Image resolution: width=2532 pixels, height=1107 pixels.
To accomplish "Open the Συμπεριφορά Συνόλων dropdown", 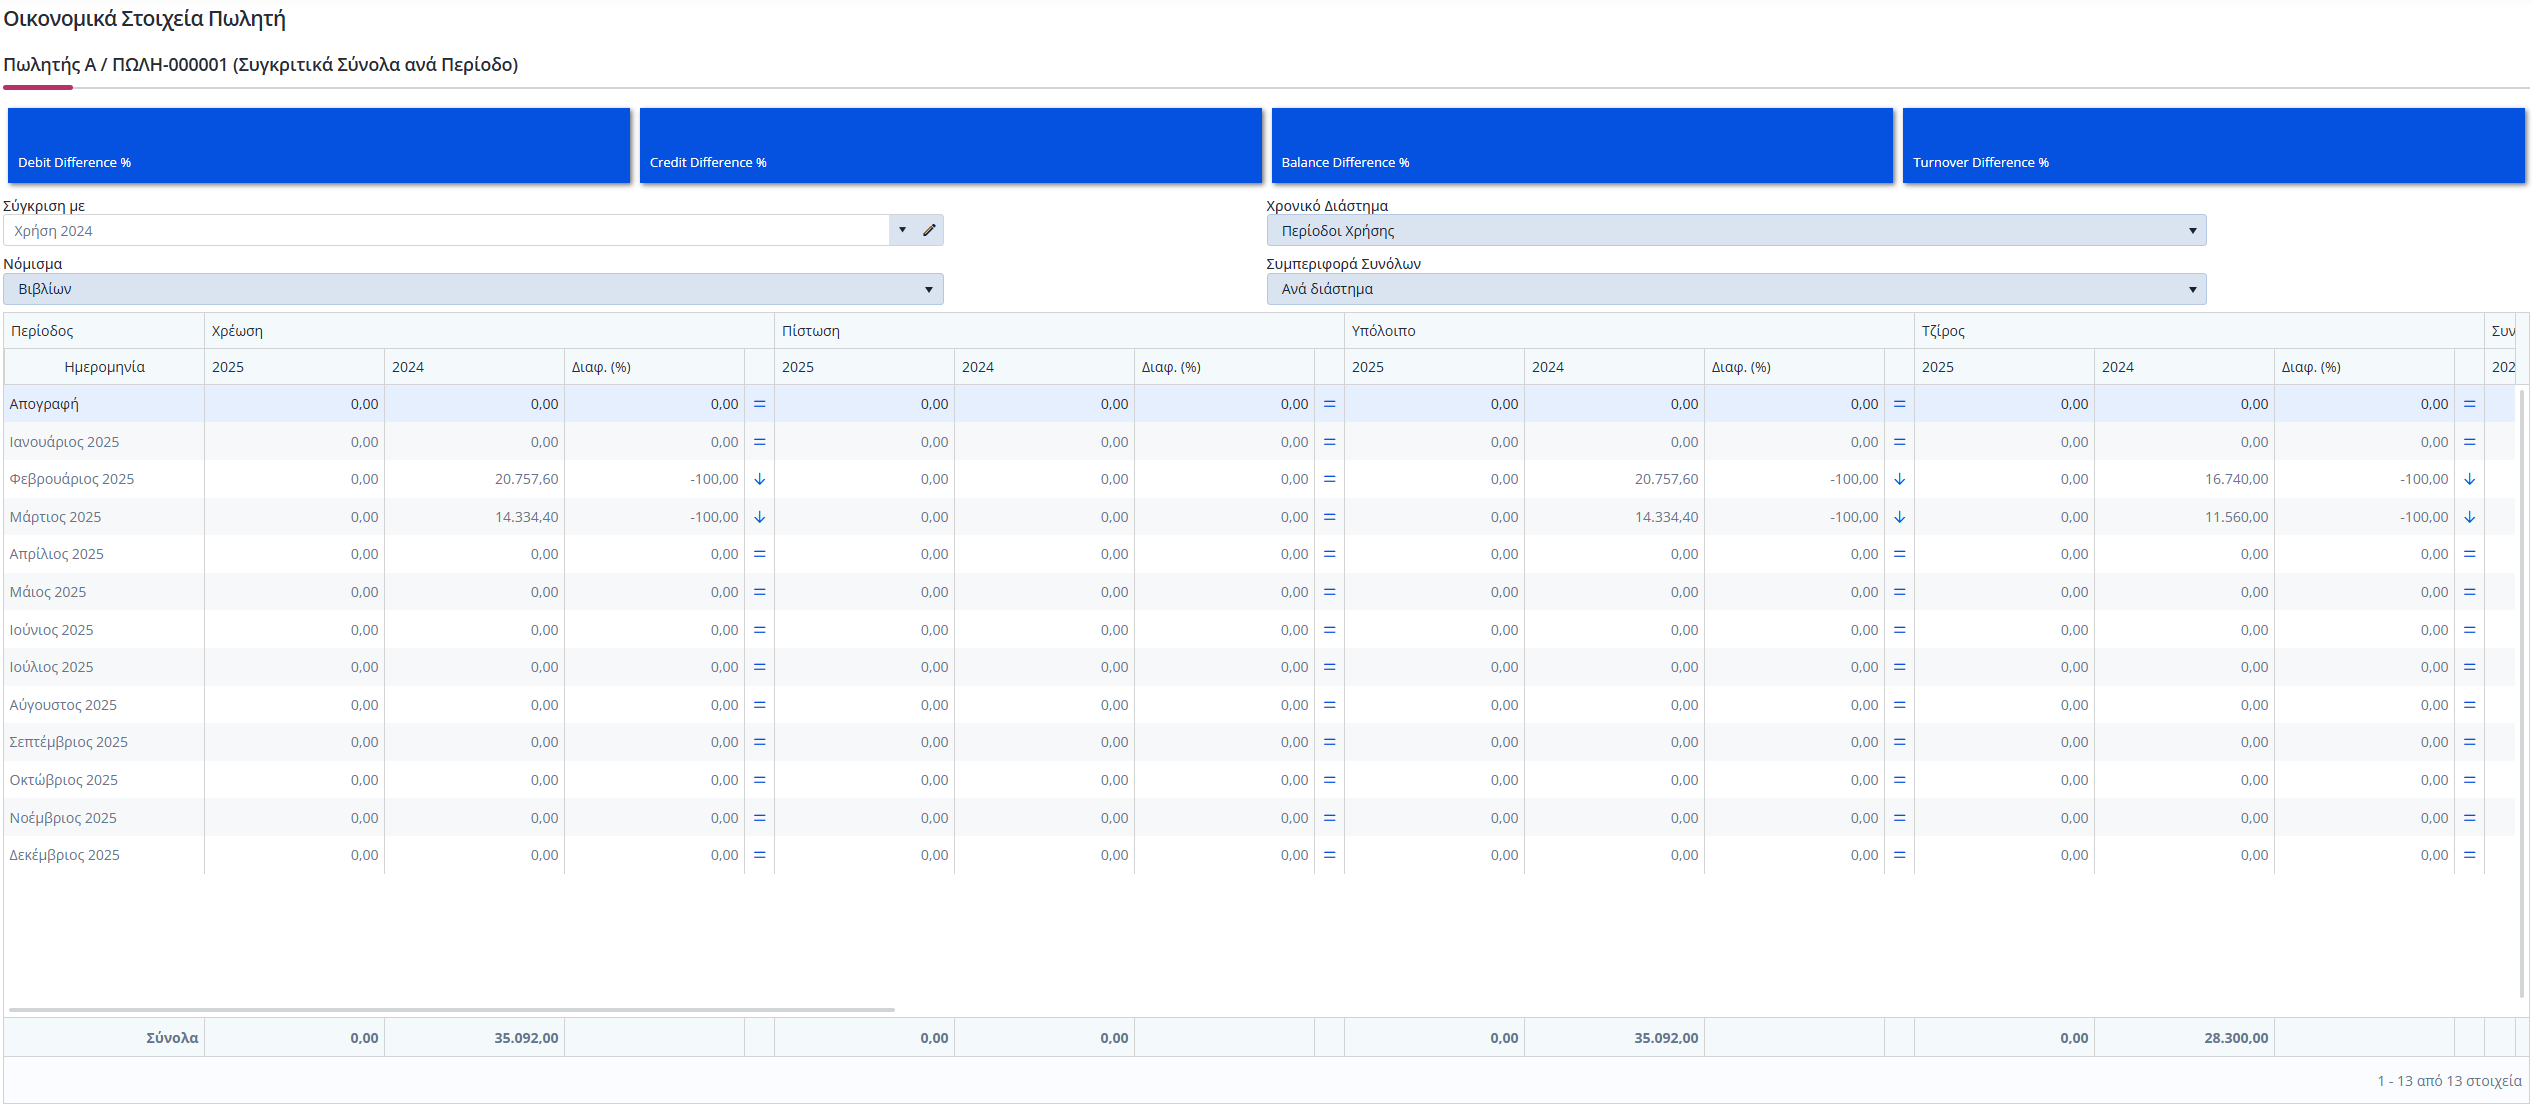I will (1736, 289).
